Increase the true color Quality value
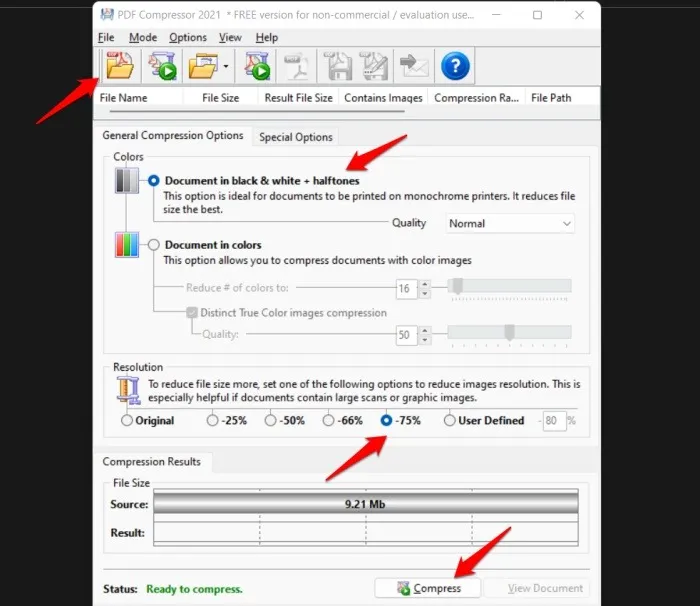Image resolution: width=700 pixels, height=606 pixels. click(x=425, y=330)
